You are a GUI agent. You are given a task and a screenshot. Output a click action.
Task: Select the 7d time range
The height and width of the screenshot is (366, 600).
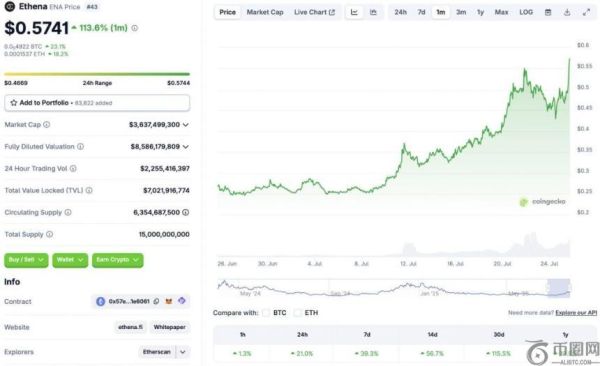pyautogui.click(x=421, y=12)
